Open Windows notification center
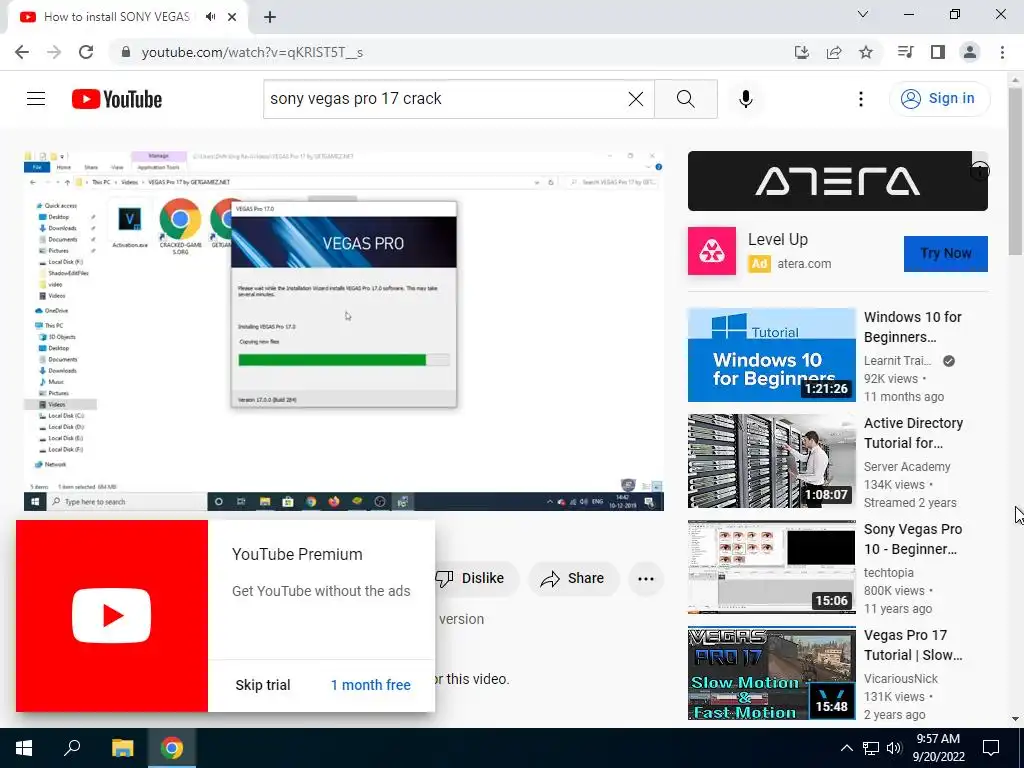This screenshot has height=768, width=1024. [991, 748]
